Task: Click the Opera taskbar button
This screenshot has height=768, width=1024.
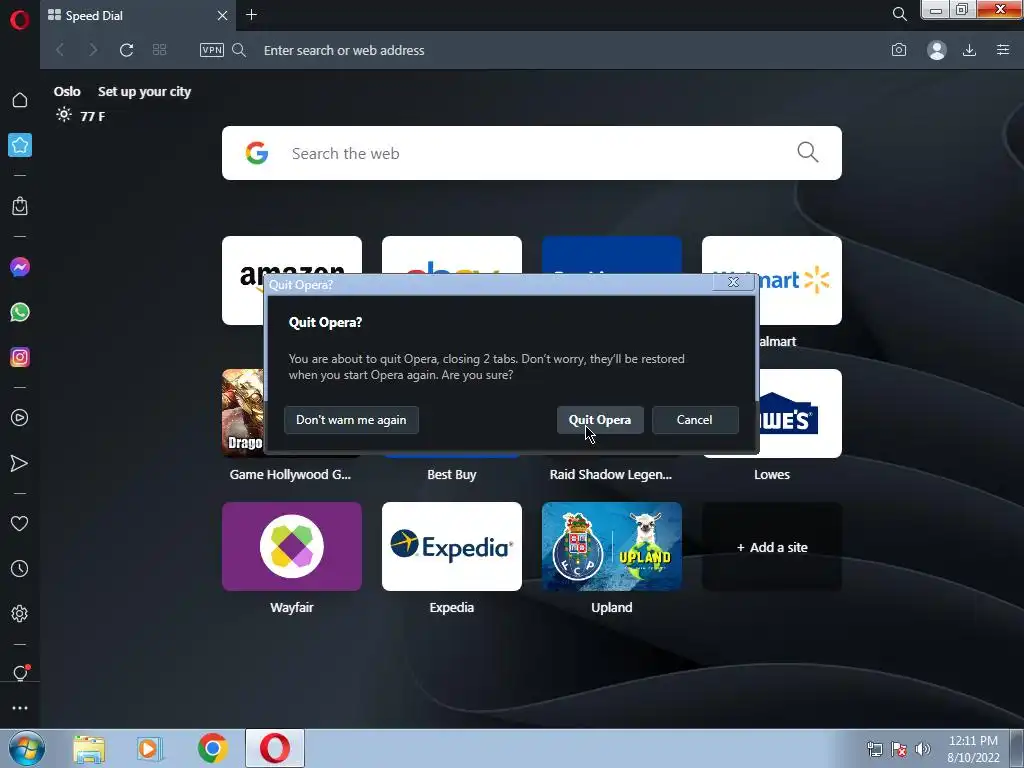Action: point(275,748)
